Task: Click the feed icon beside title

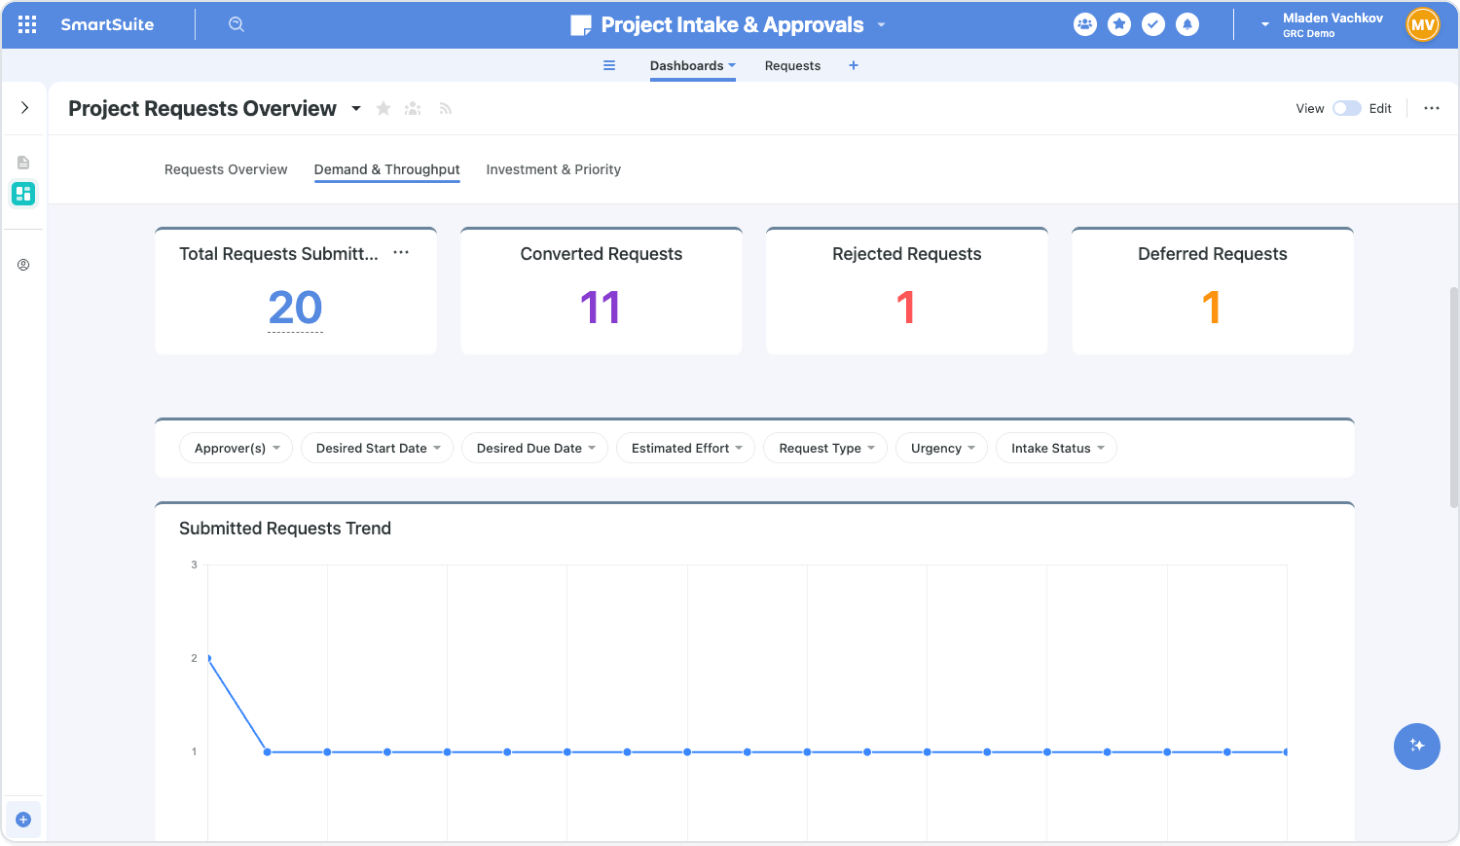Action: click(445, 108)
